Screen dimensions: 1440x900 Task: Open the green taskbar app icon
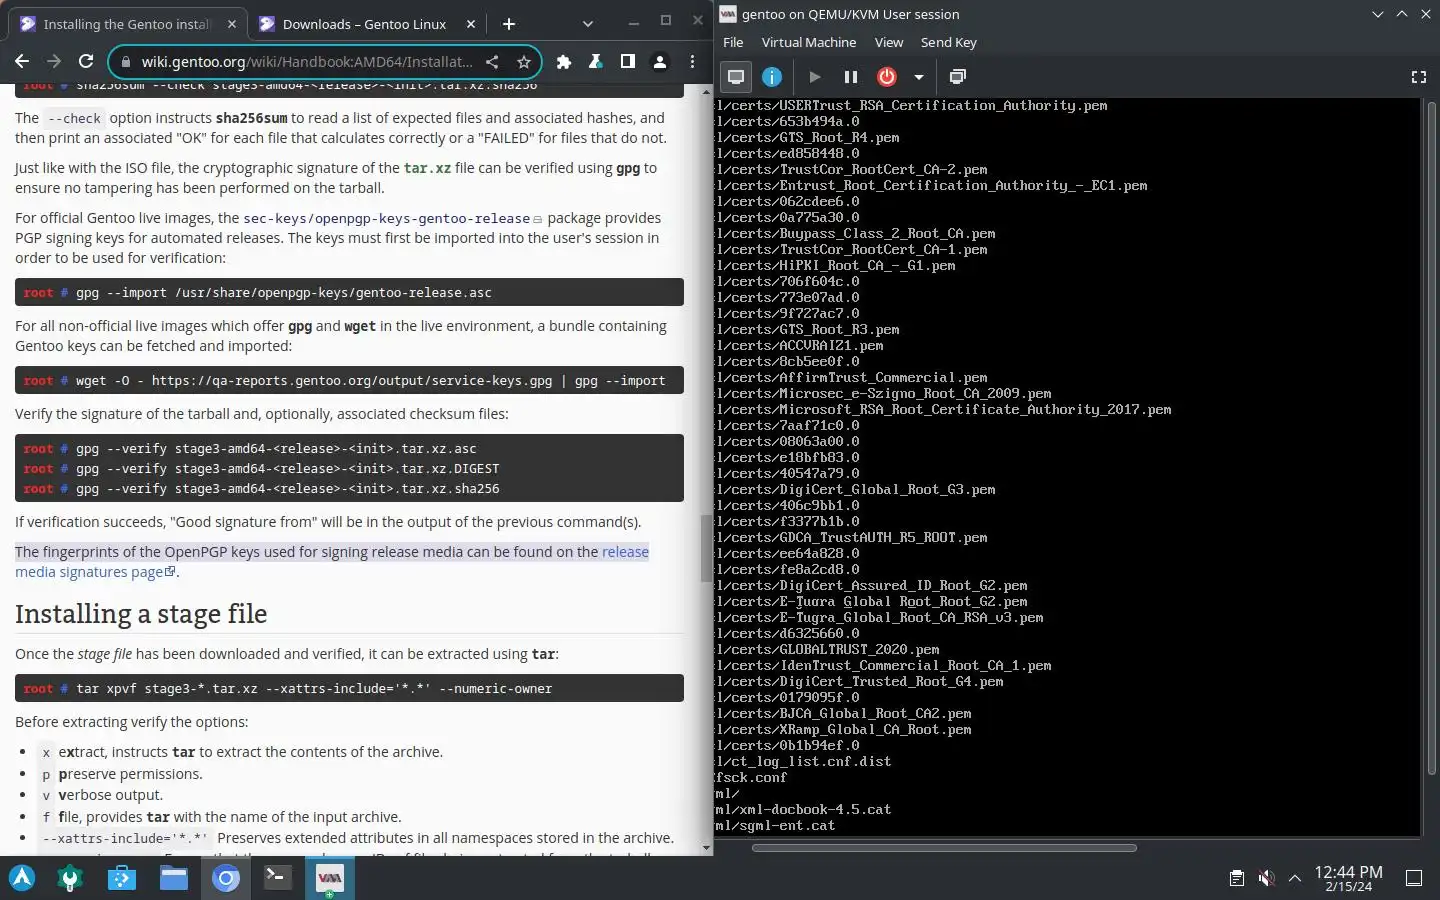70,878
